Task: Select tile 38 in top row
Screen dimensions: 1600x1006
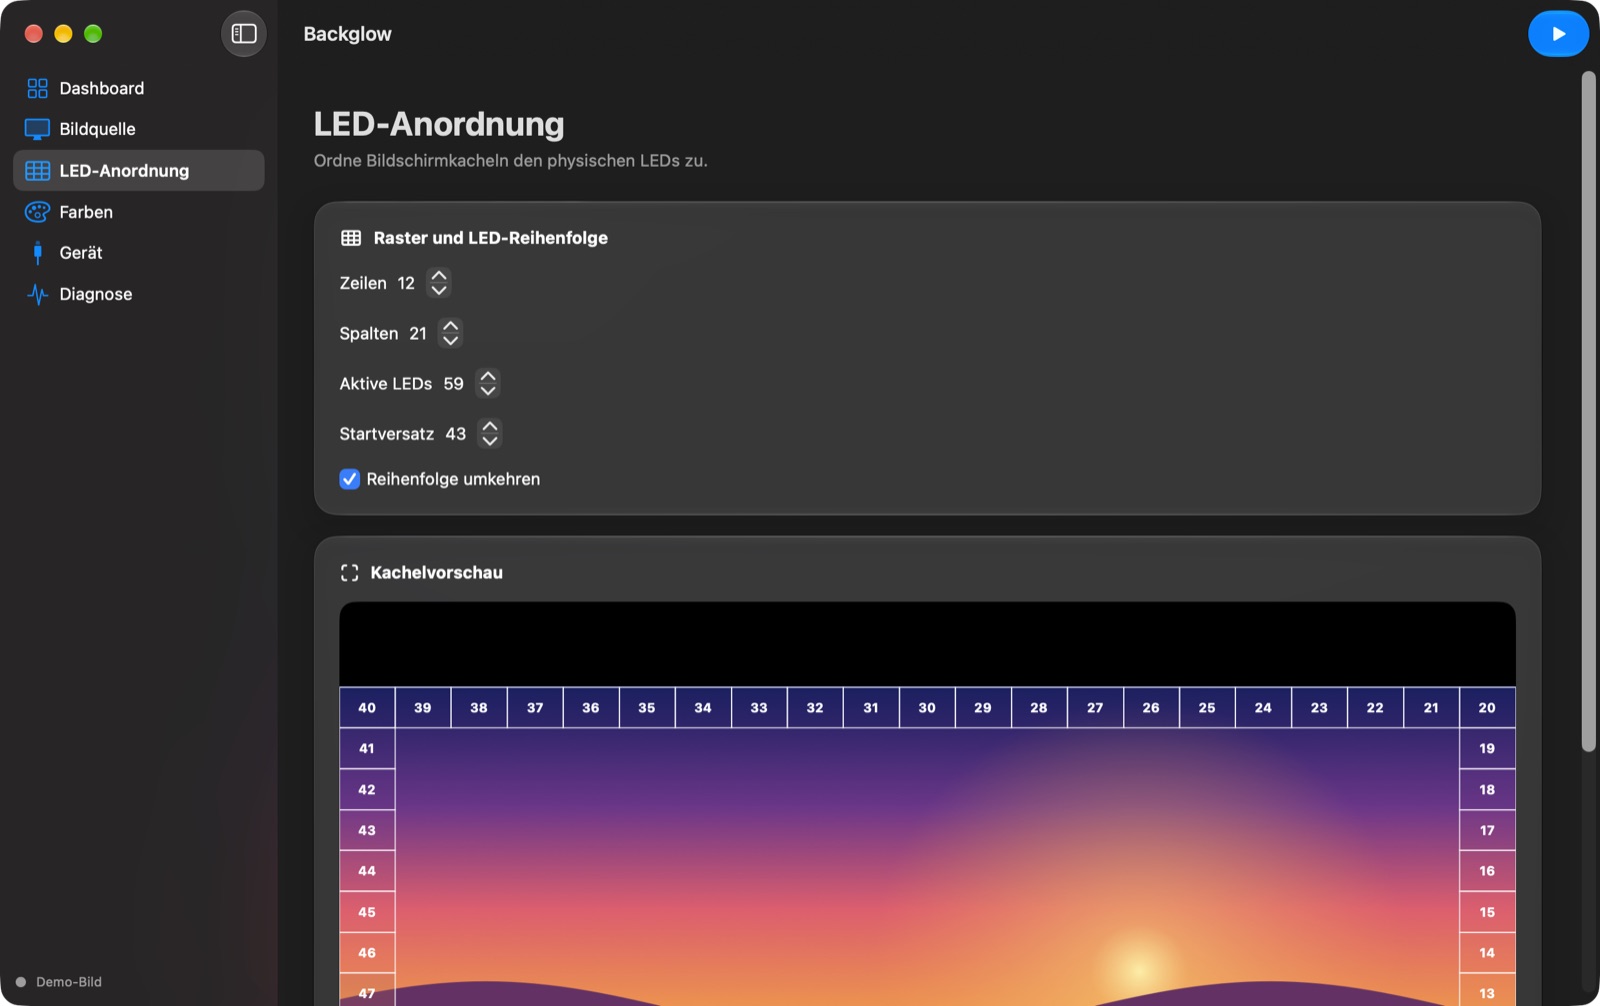Action: point(479,707)
